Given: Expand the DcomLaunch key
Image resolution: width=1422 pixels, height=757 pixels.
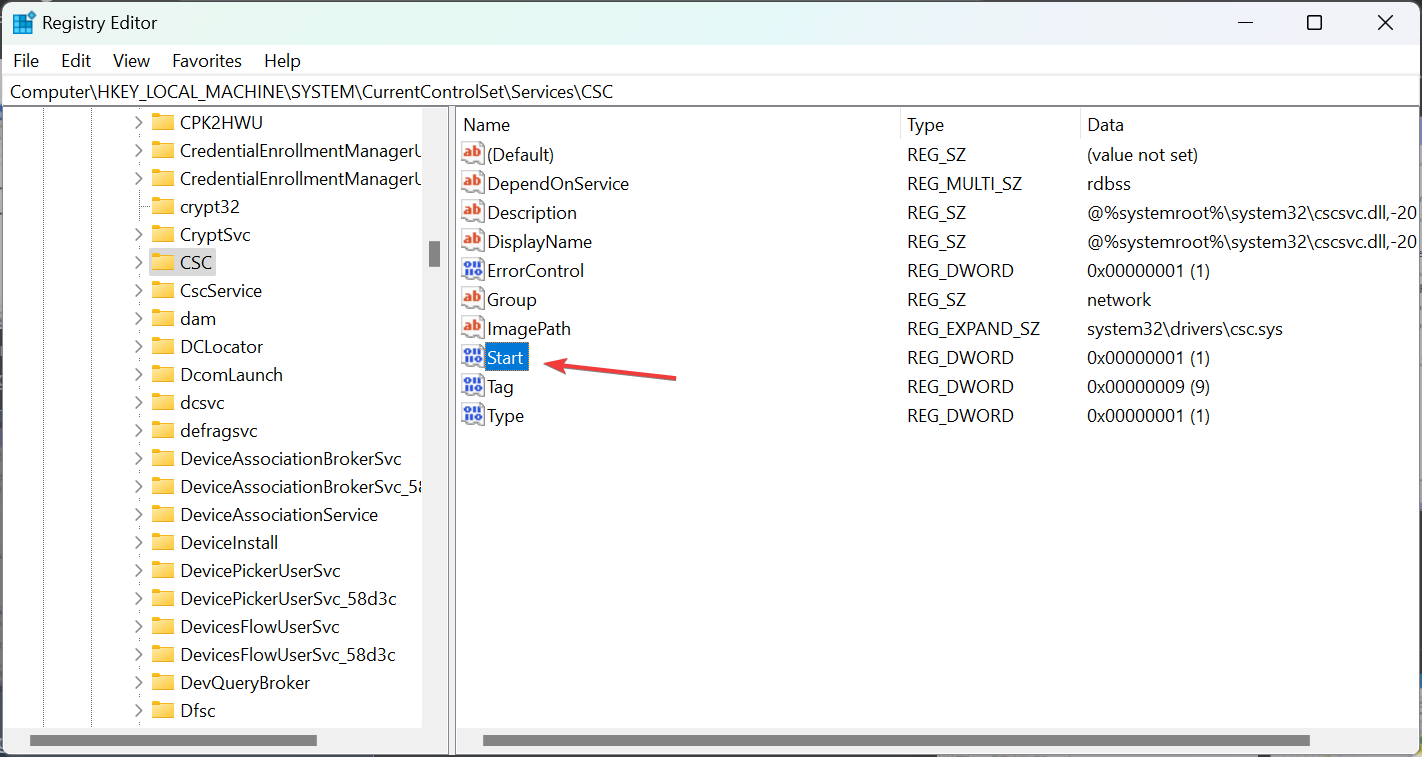Looking at the screenshot, I should click(139, 374).
